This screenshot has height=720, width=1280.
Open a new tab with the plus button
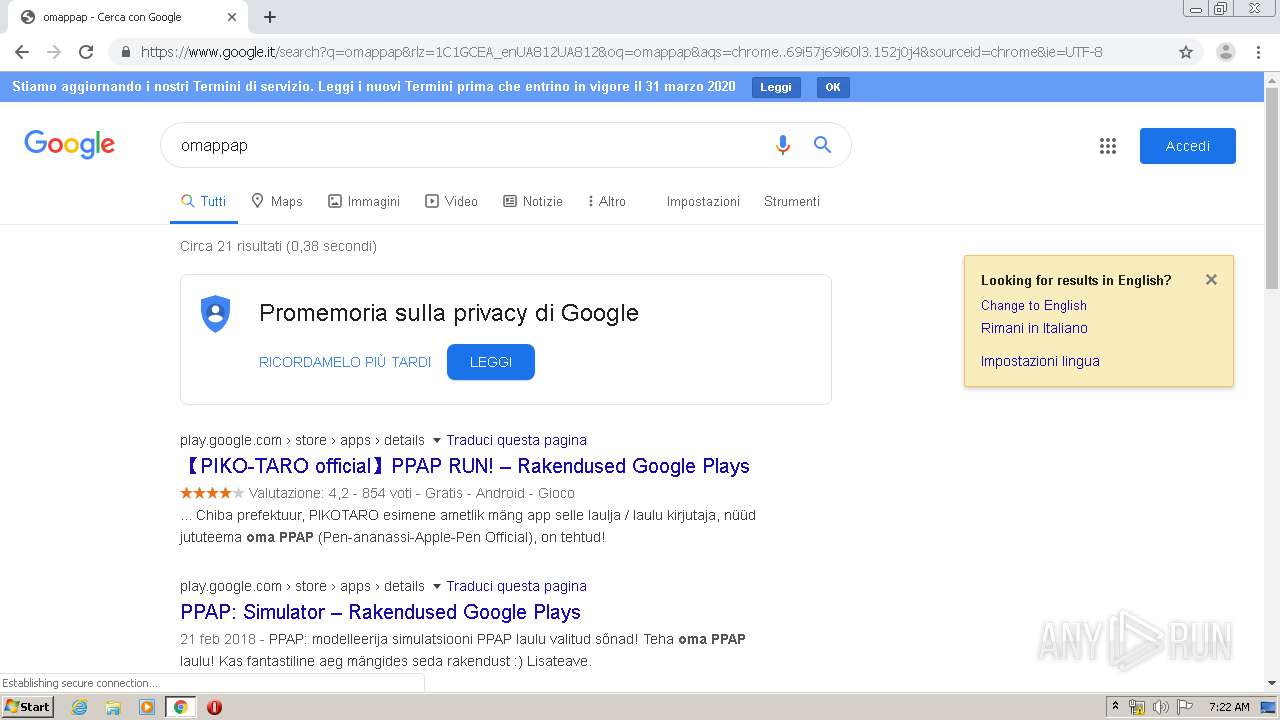270,17
